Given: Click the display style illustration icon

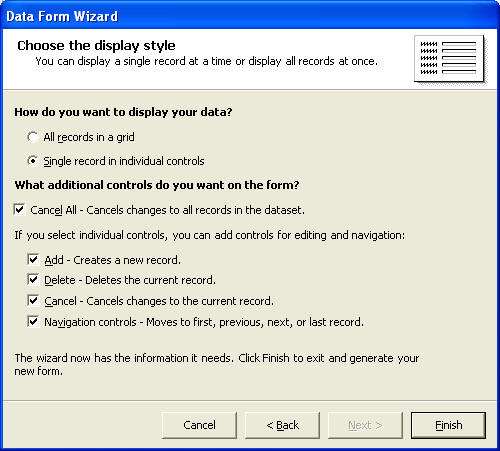Looking at the screenshot, I should [x=449, y=58].
